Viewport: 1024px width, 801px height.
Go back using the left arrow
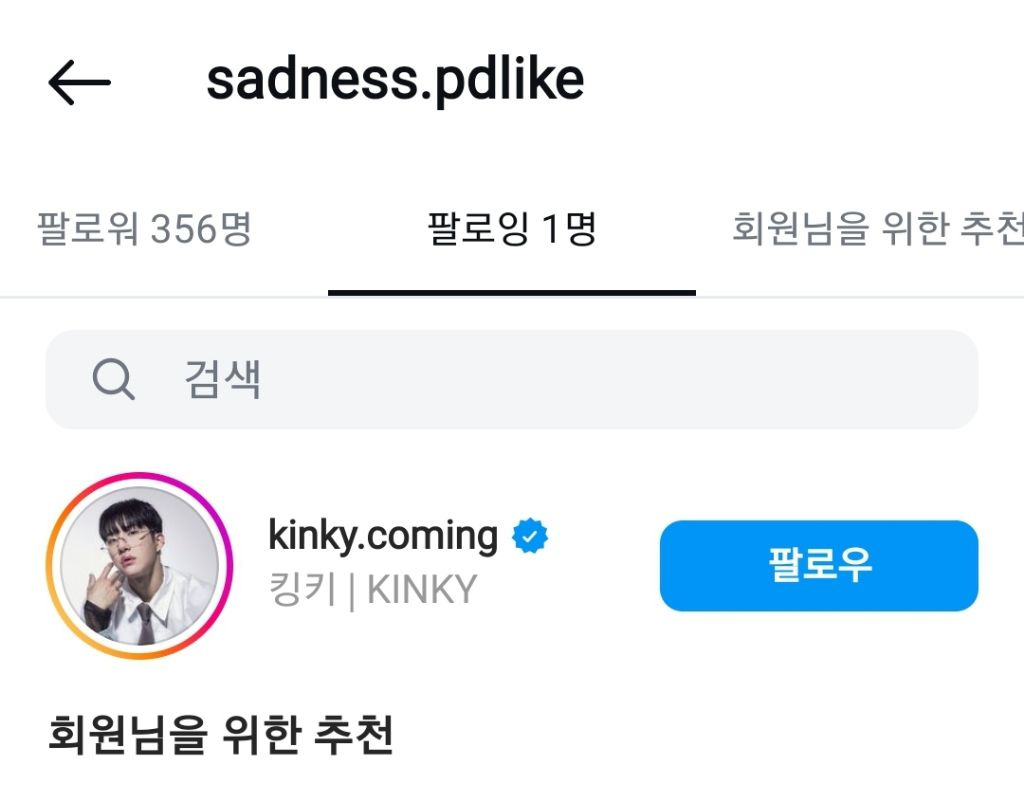point(79,83)
